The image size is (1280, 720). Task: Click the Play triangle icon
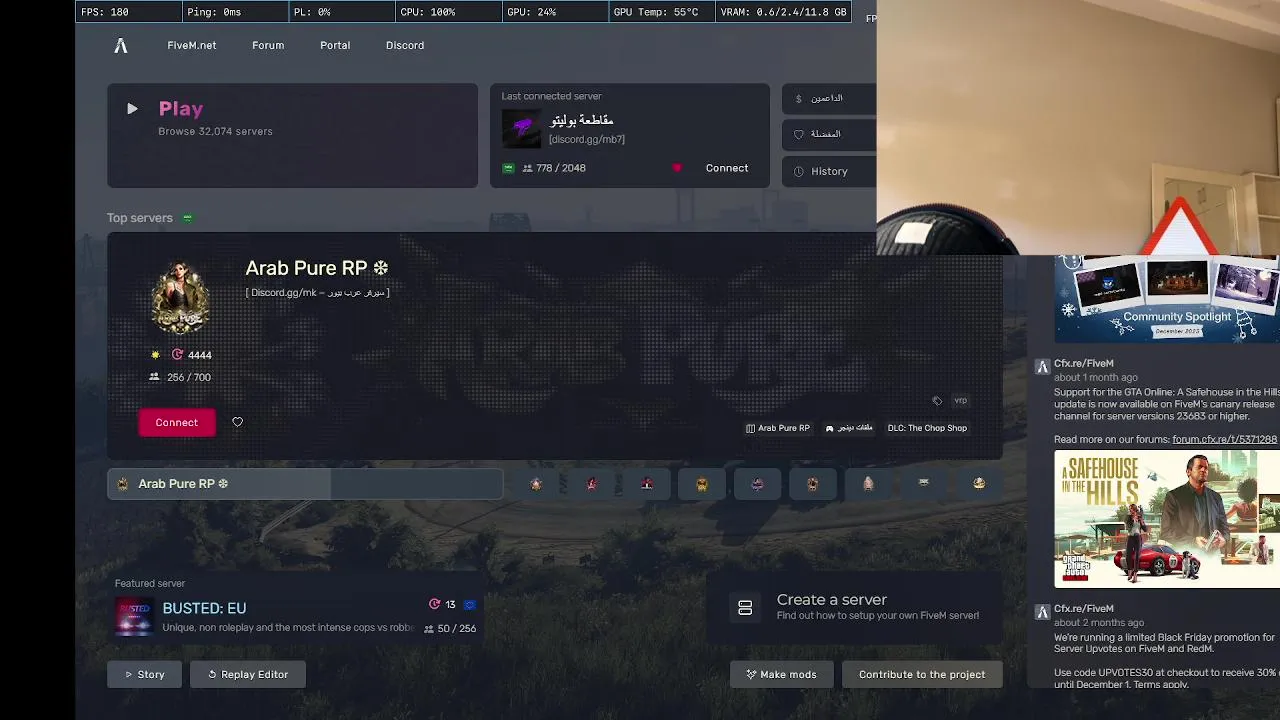pos(132,109)
